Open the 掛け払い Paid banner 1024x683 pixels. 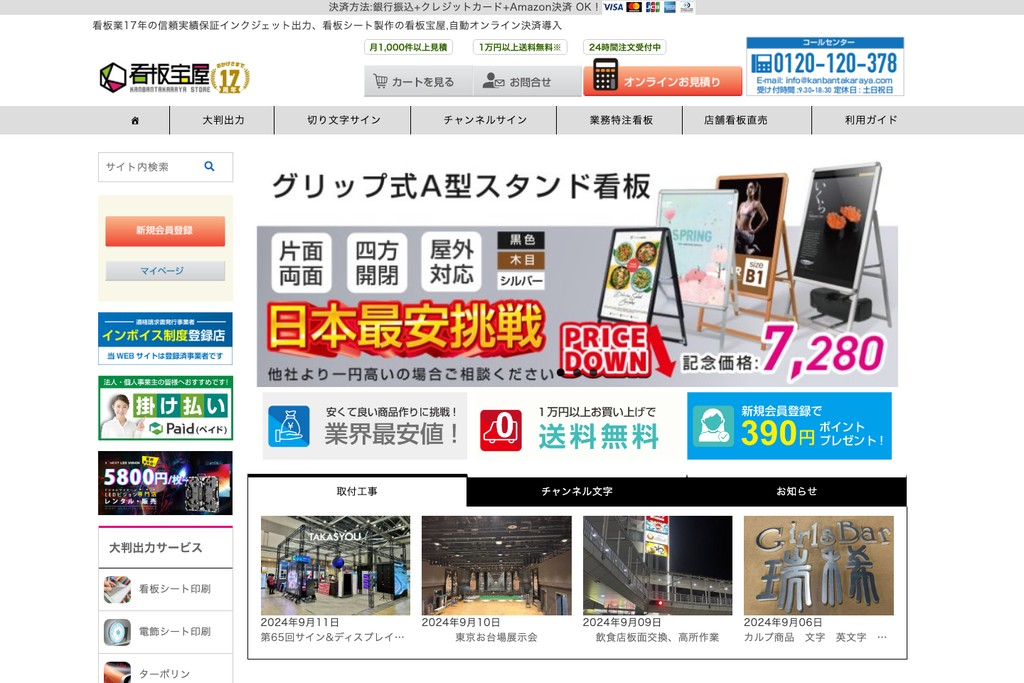pyautogui.click(x=165, y=408)
